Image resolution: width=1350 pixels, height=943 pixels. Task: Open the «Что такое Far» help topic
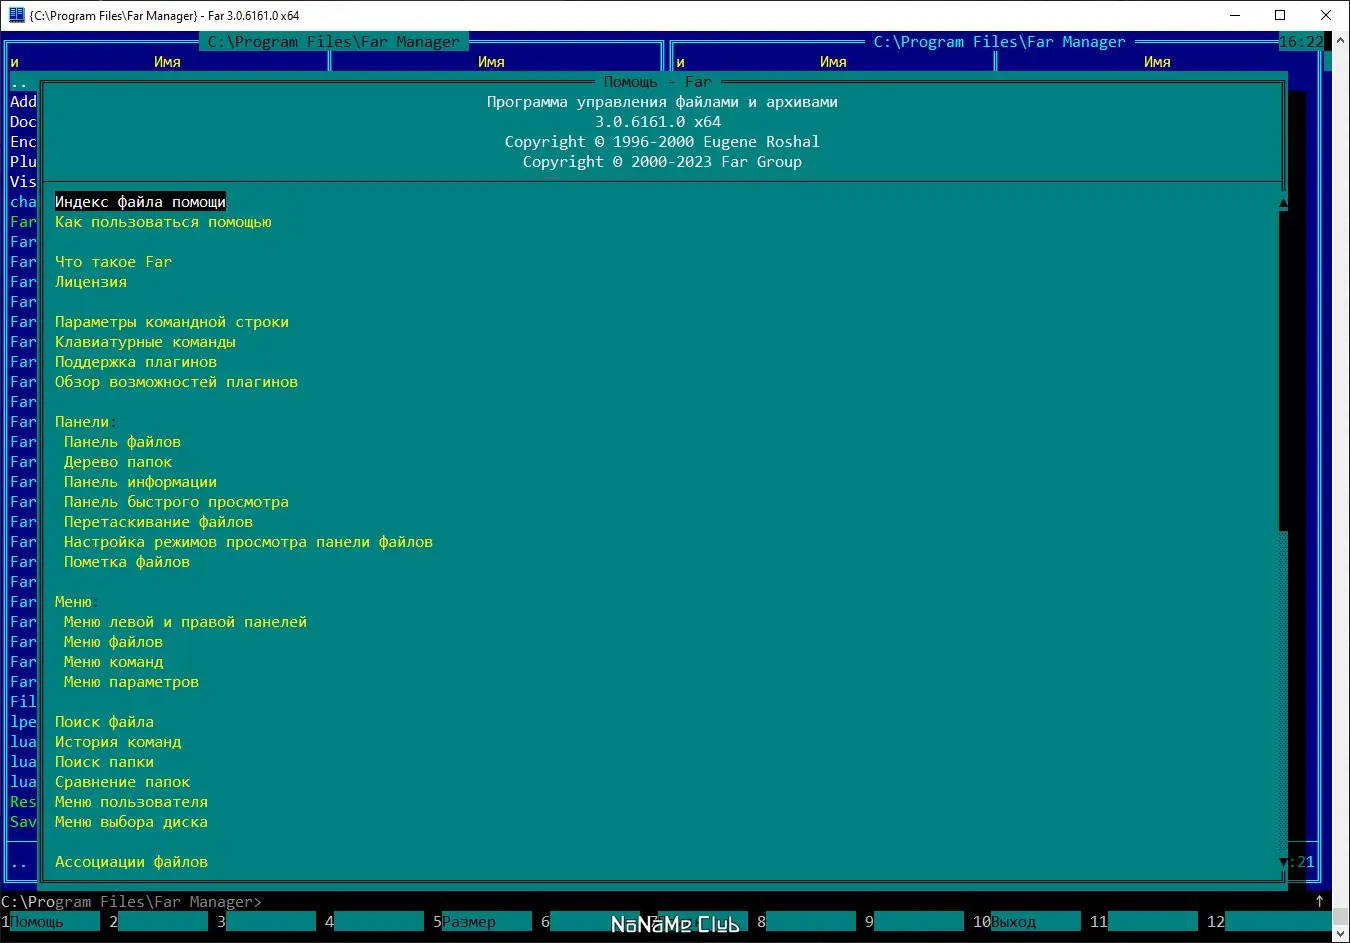pos(114,261)
